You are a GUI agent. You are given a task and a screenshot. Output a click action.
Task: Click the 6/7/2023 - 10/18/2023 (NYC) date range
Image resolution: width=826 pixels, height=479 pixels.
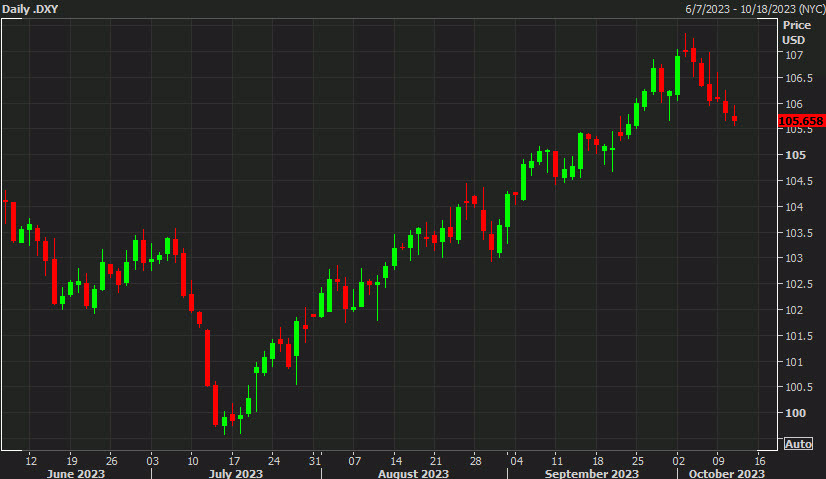(755, 9)
